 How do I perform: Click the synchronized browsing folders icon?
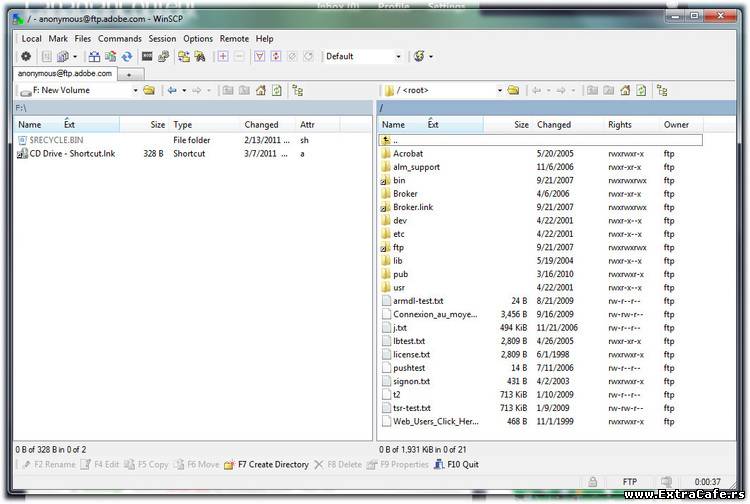click(184, 56)
